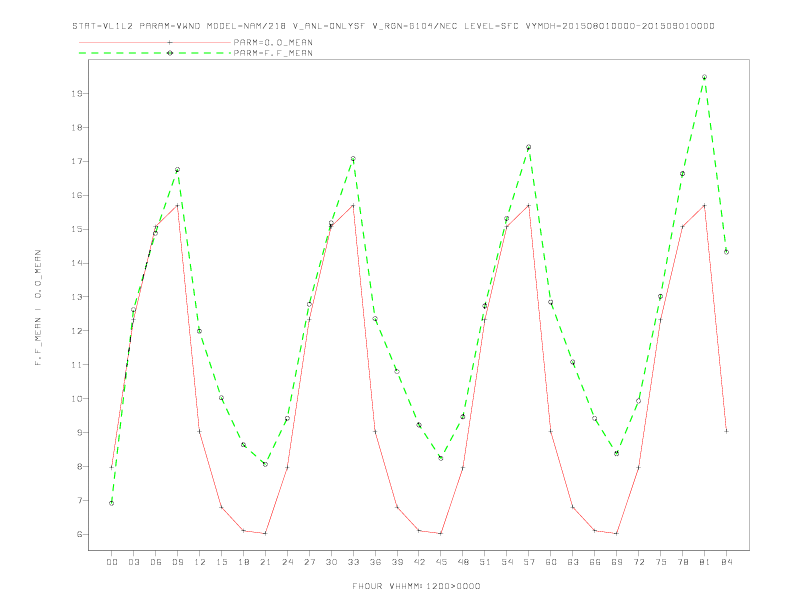Click the x-axis tick label 78

click(x=682, y=562)
